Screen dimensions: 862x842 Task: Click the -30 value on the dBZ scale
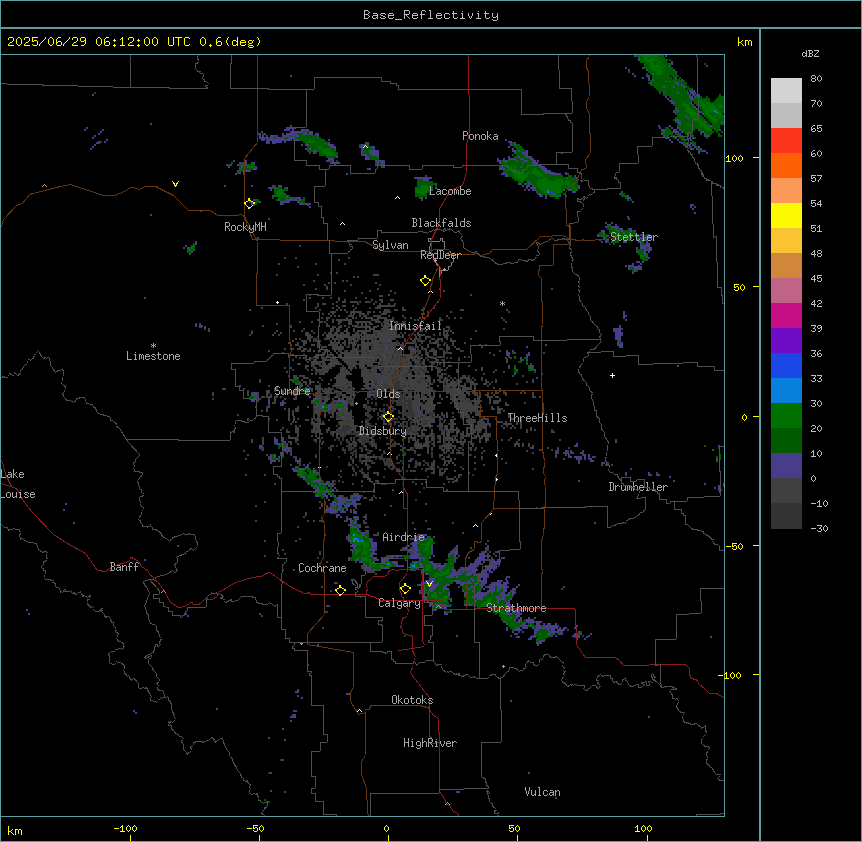[x=819, y=528]
